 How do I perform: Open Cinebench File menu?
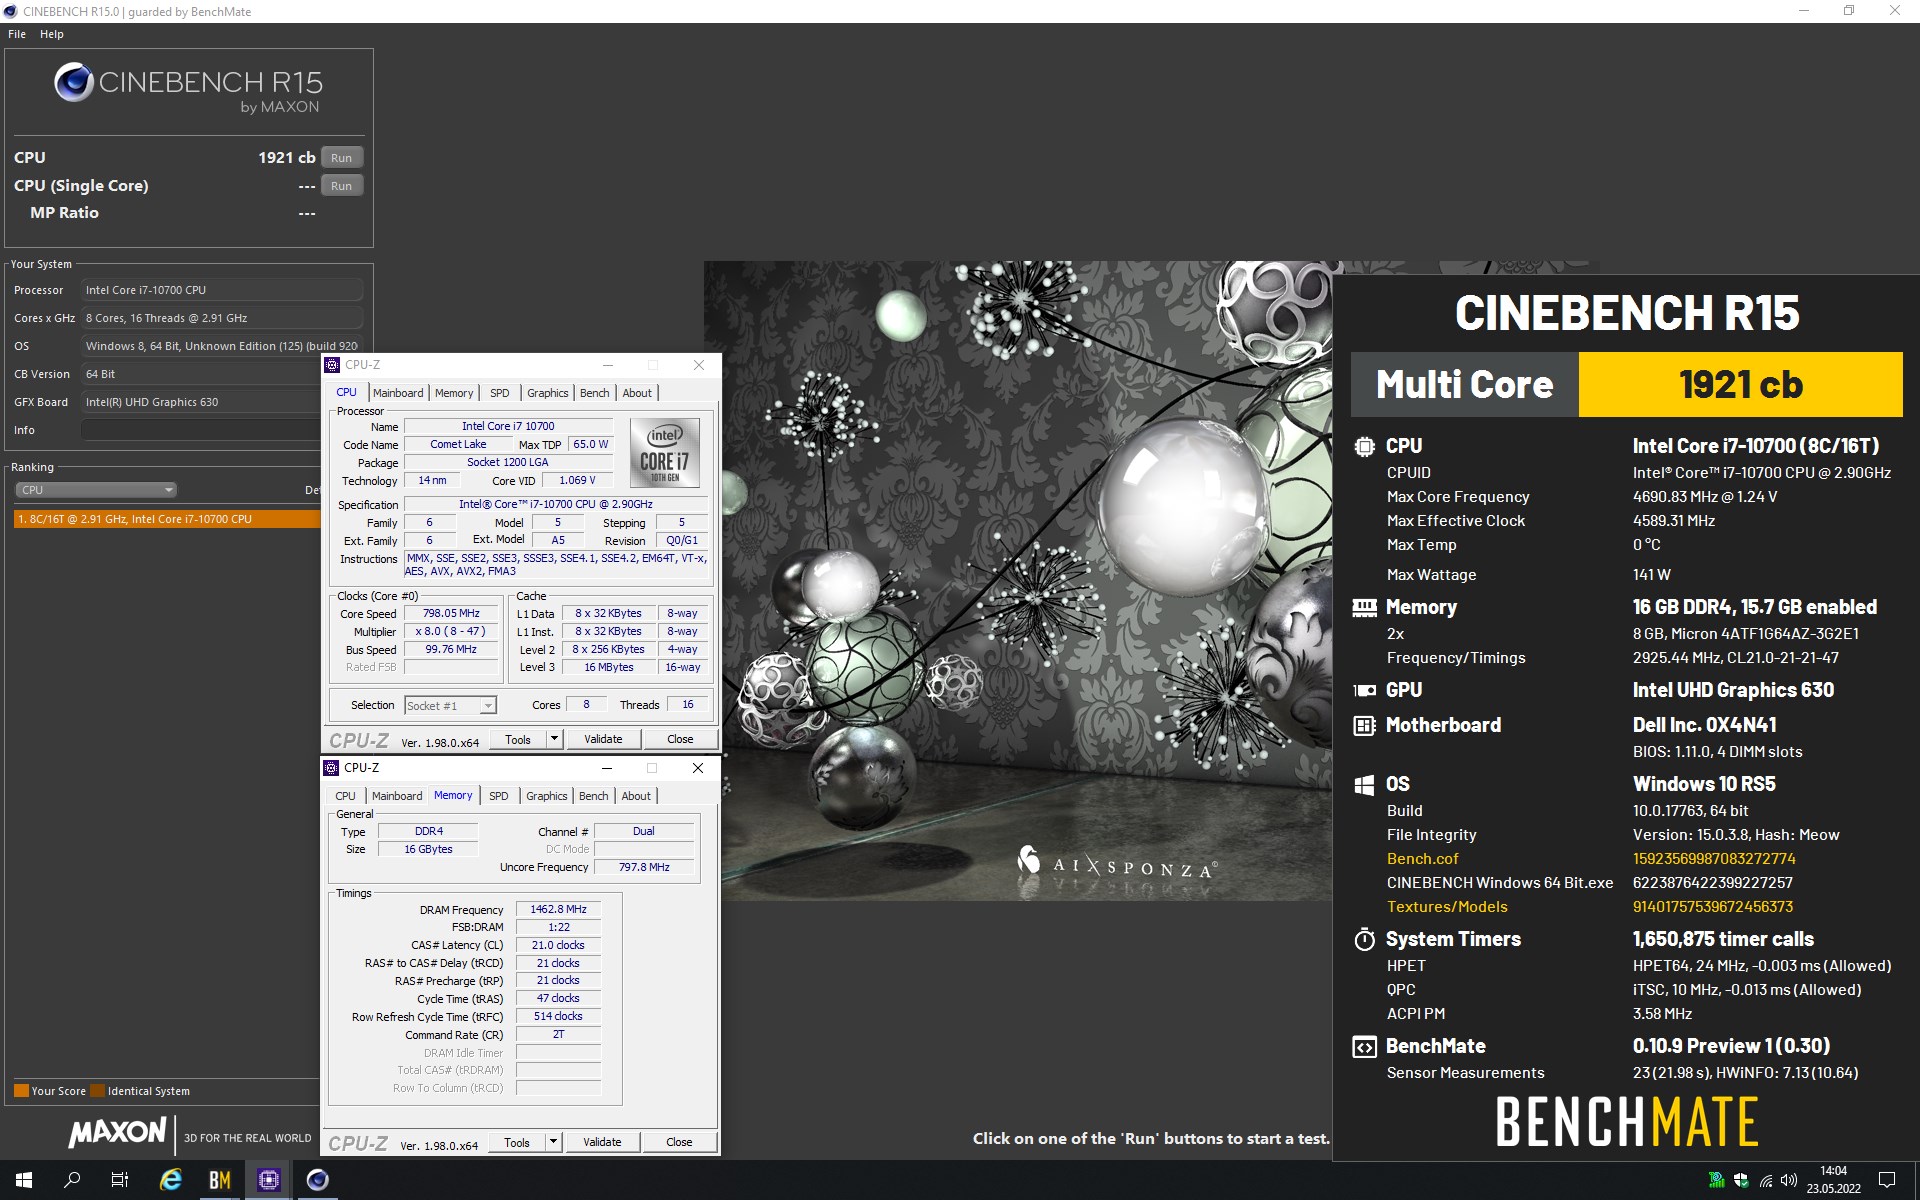point(17,34)
